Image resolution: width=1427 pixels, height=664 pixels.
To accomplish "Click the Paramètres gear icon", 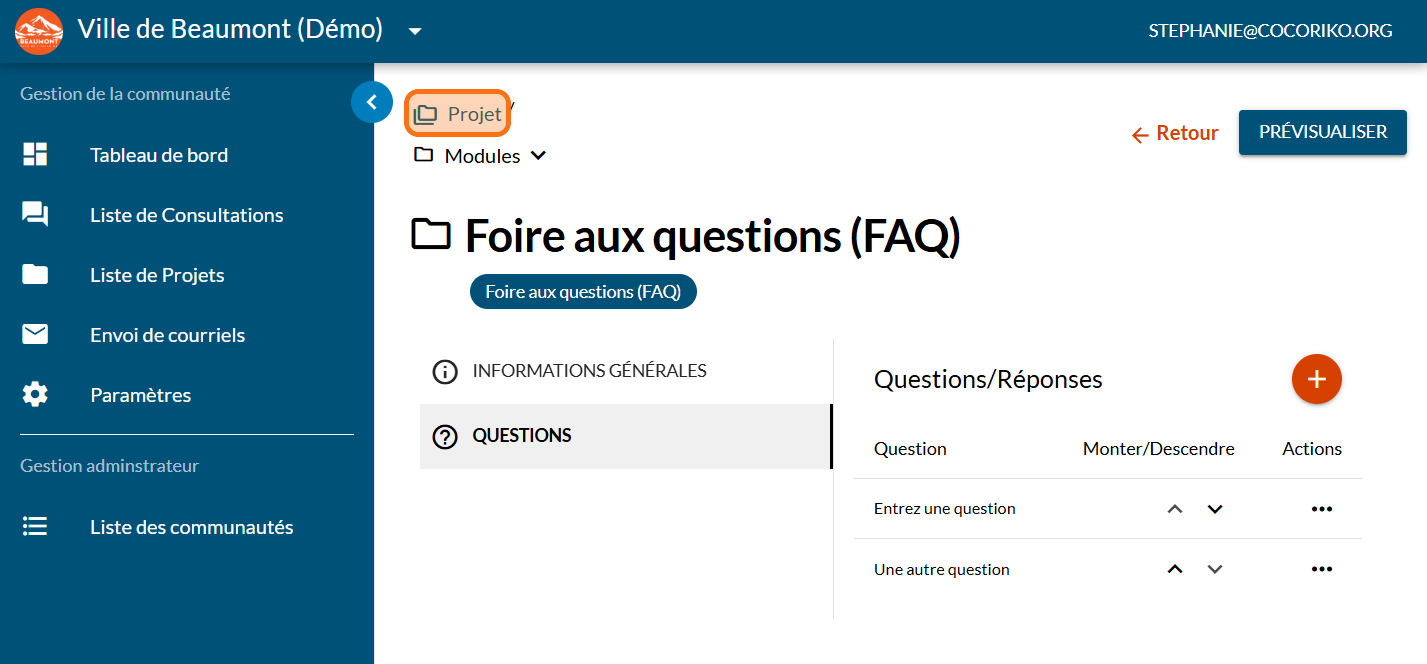I will pos(35,395).
